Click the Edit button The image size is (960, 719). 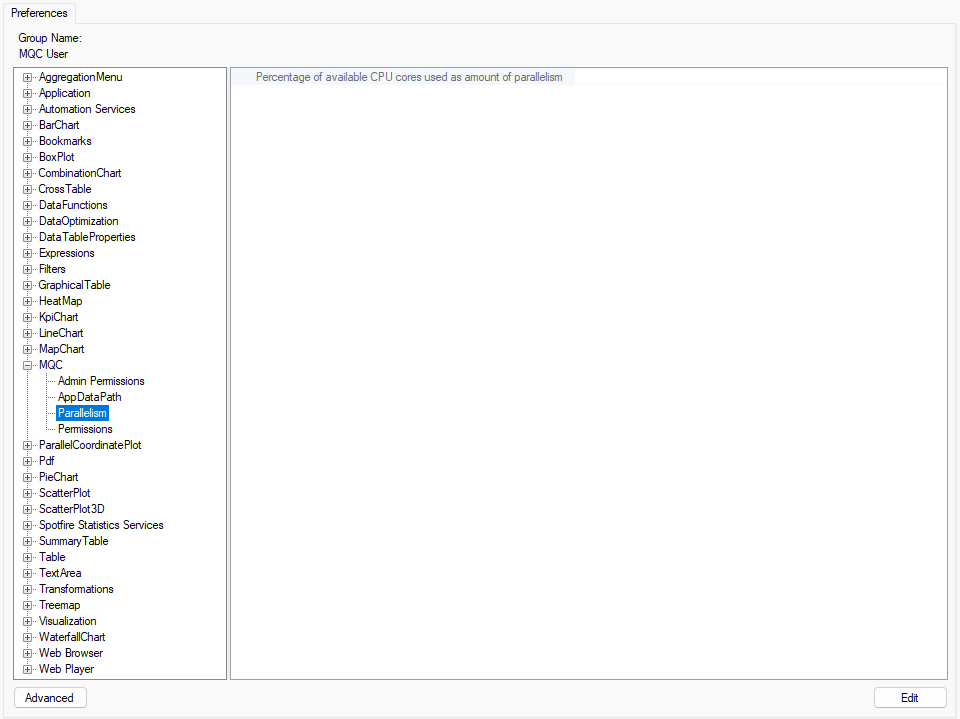[909, 697]
